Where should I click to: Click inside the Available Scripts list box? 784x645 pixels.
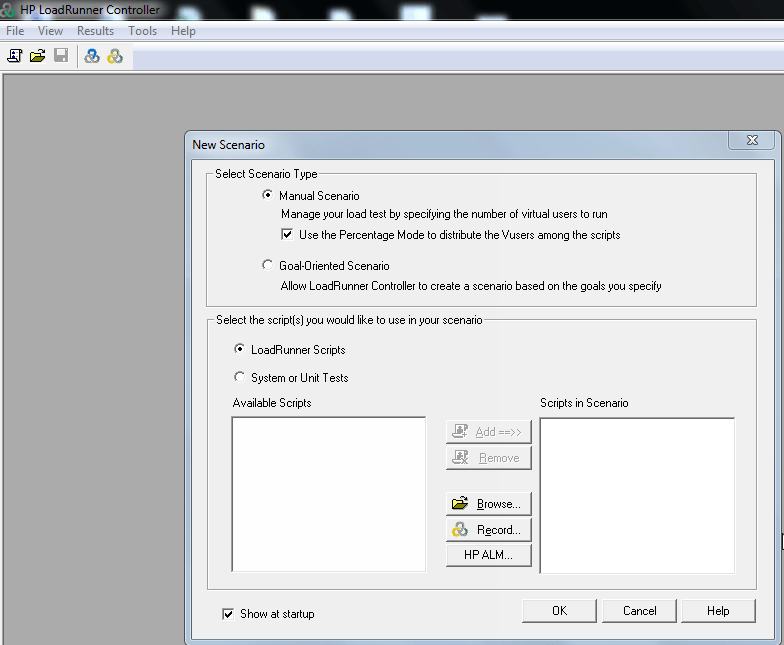click(x=328, y=494)
